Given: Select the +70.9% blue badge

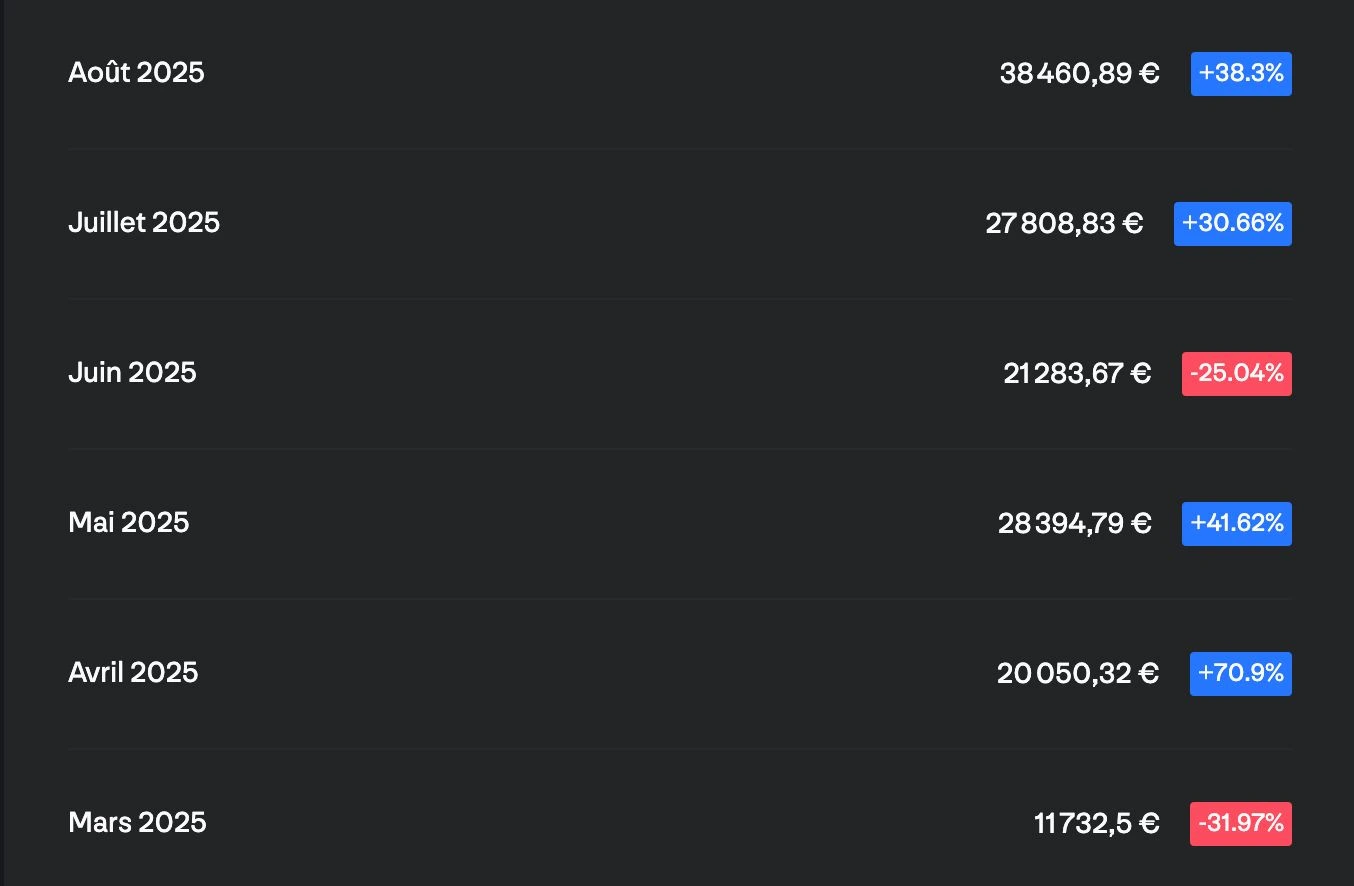Looking at the screenshot, I should 1240,674.
